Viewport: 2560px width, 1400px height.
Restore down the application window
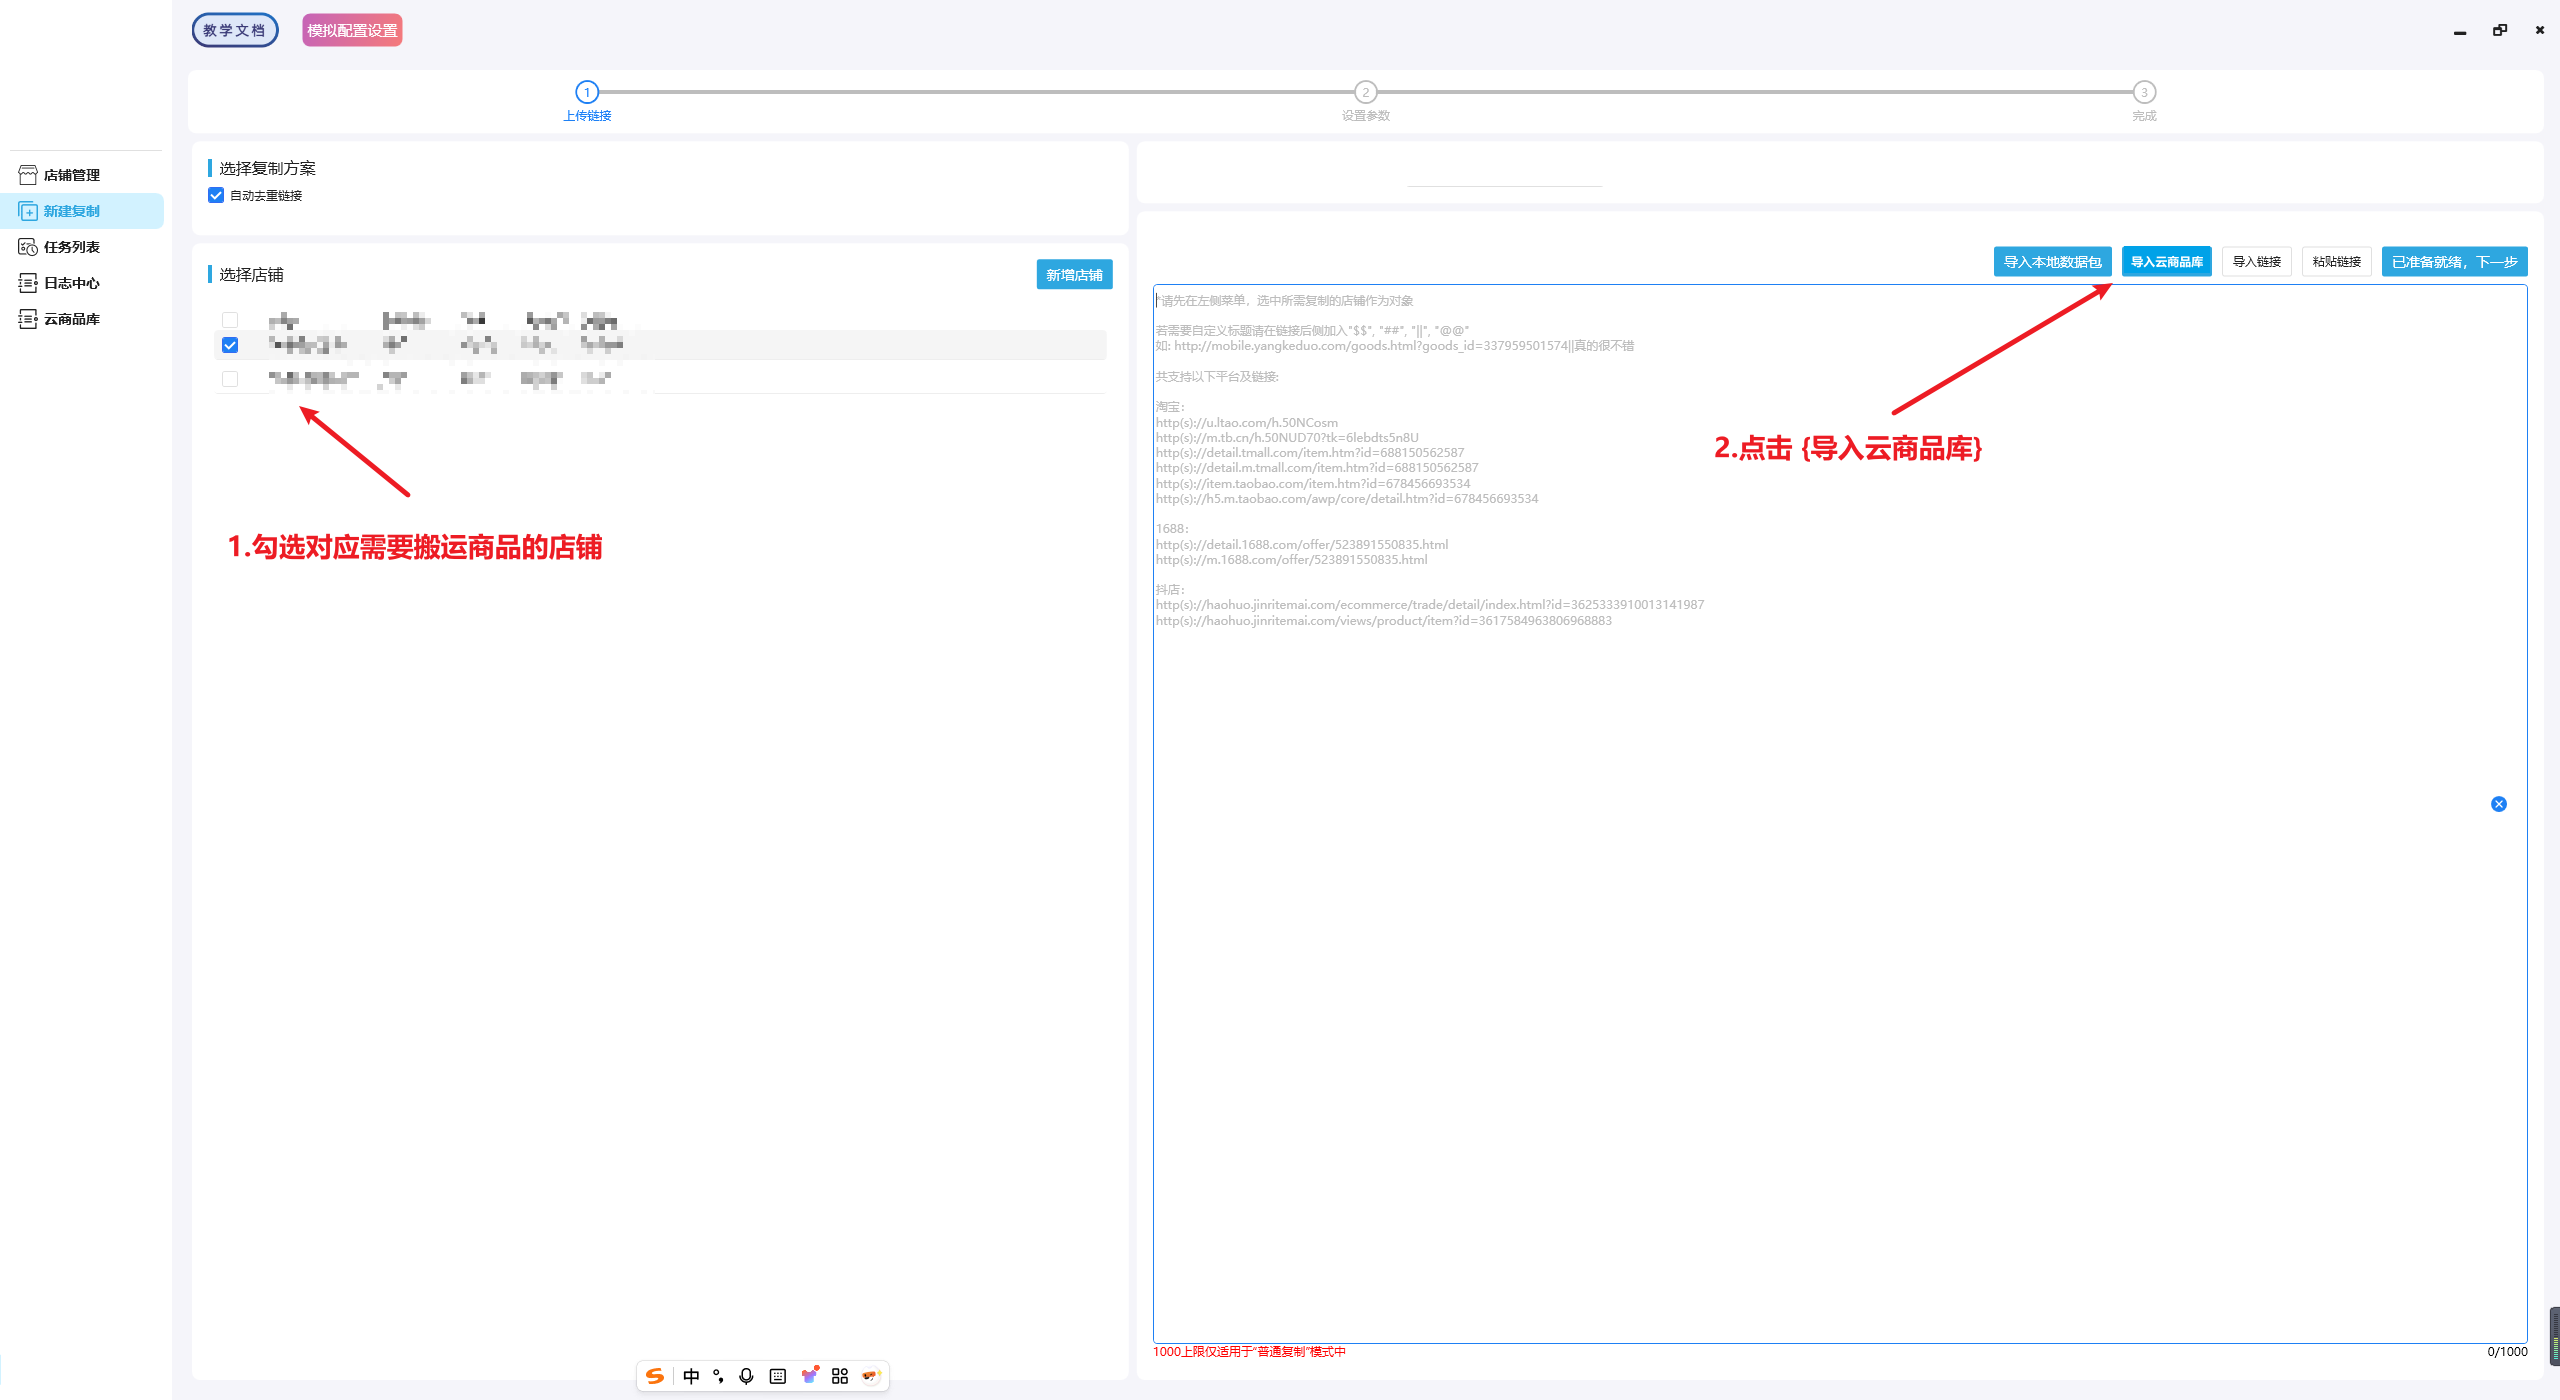(x=2500, y=31)
